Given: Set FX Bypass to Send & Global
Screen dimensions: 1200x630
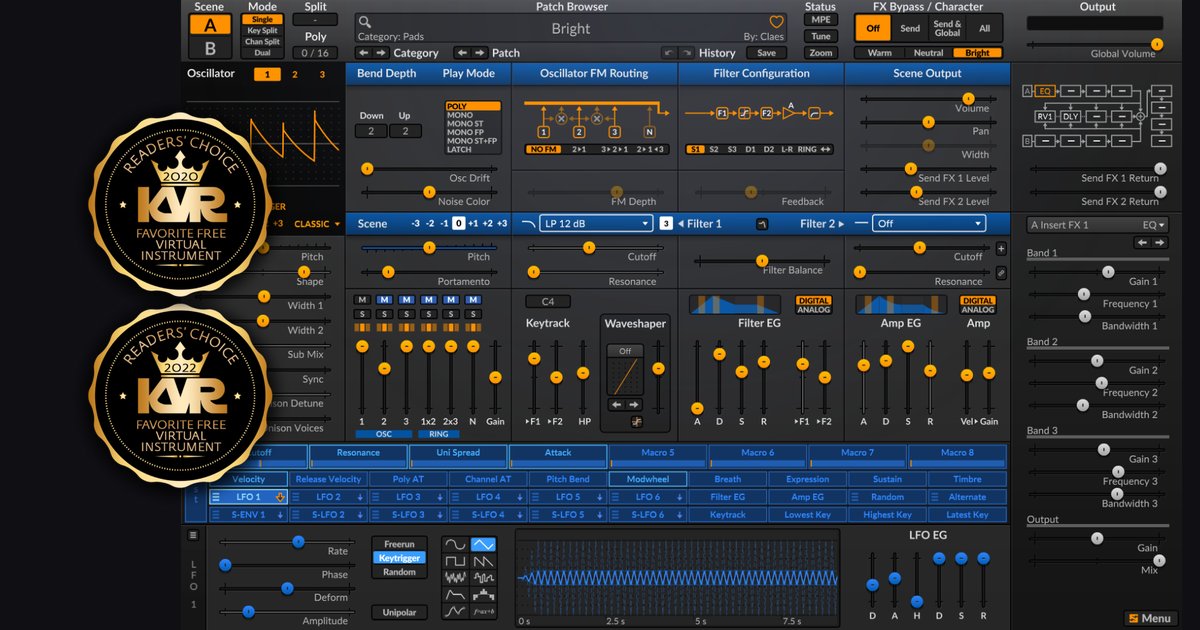Looking at the screenshot, I should point(948,27).
